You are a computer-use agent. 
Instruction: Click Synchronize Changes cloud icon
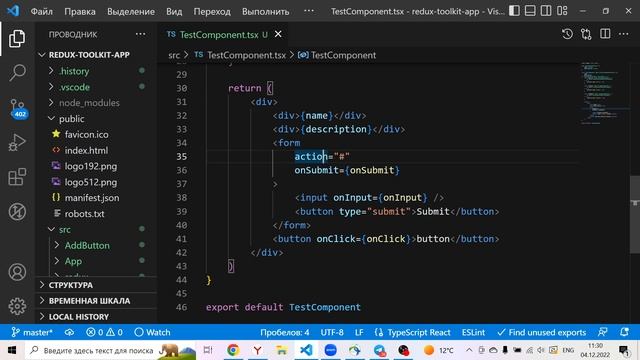69,332
